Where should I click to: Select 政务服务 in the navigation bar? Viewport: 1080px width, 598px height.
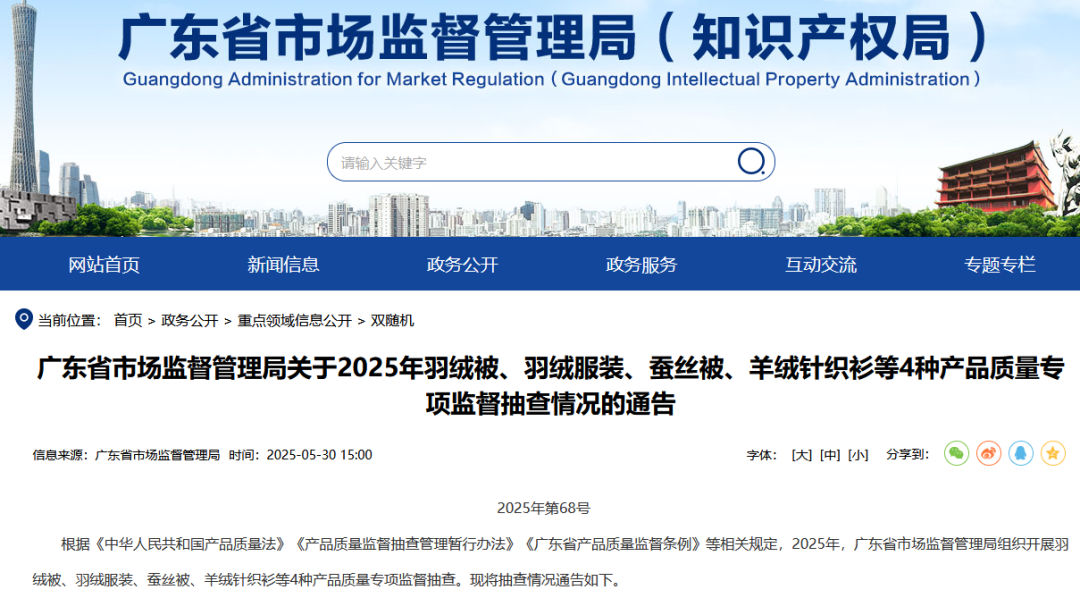pos(641,265)
